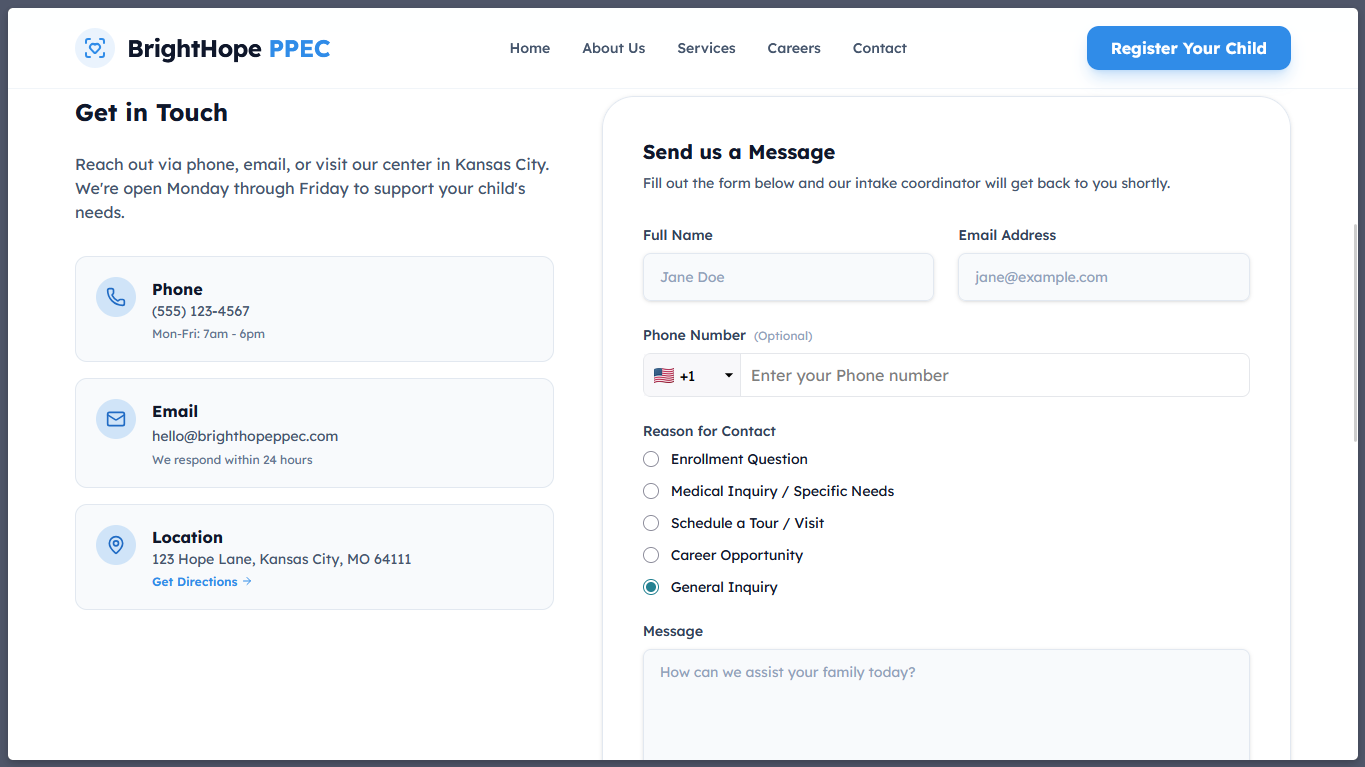Click the BrightHope PPEC brand name
The height and width of the screenshot is (767, 1365).
(x=229, y=48)
